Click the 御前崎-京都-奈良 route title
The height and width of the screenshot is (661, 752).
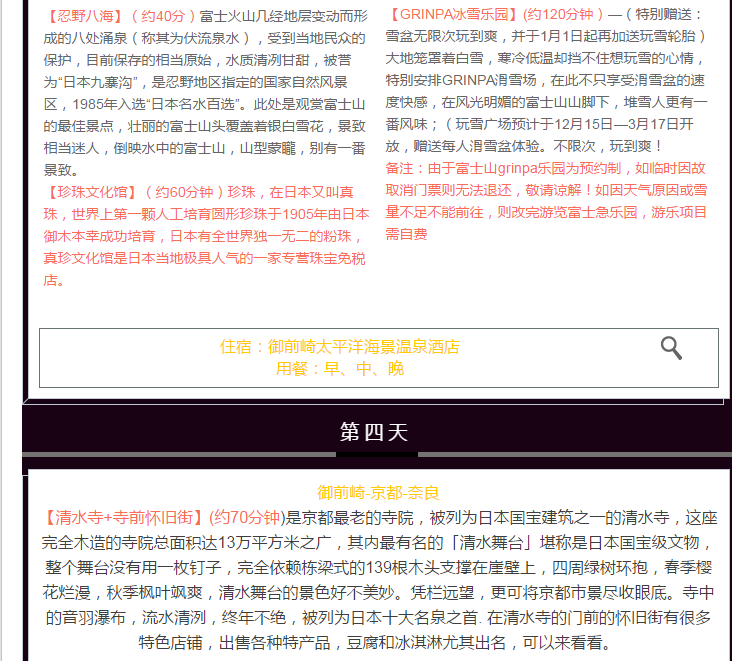tap(378, 493)
